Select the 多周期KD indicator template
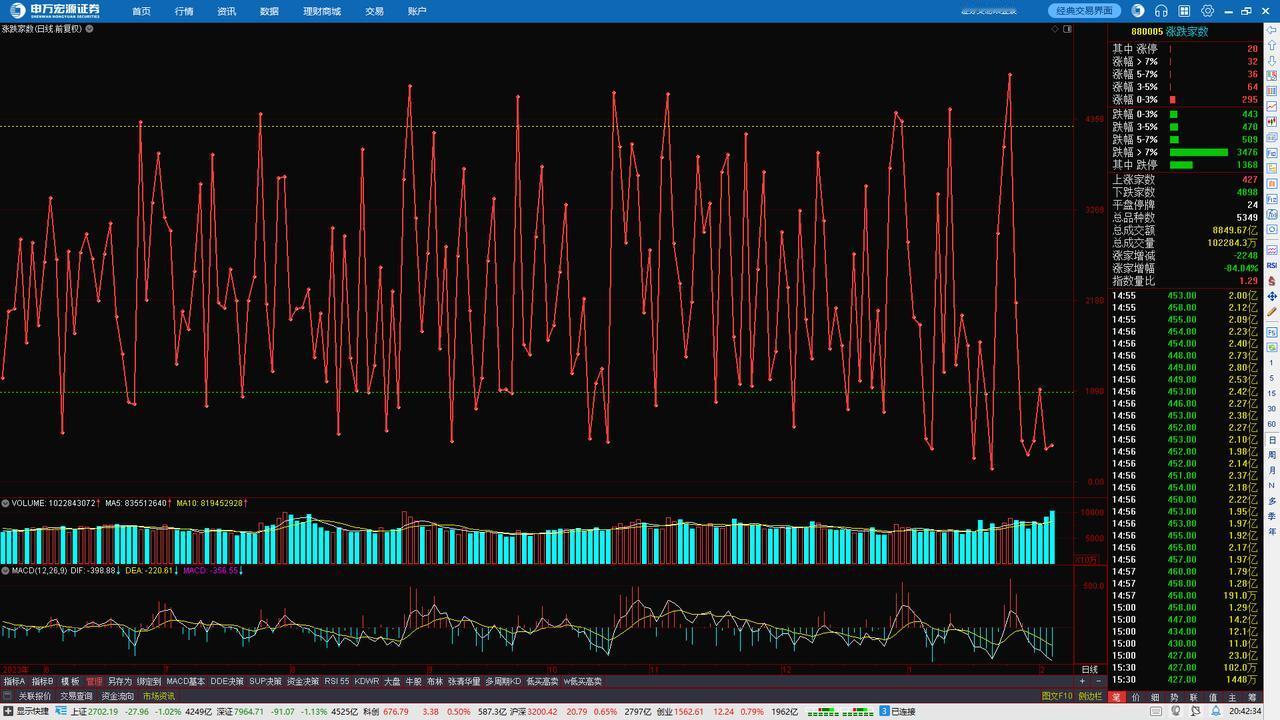 point(503,681)
